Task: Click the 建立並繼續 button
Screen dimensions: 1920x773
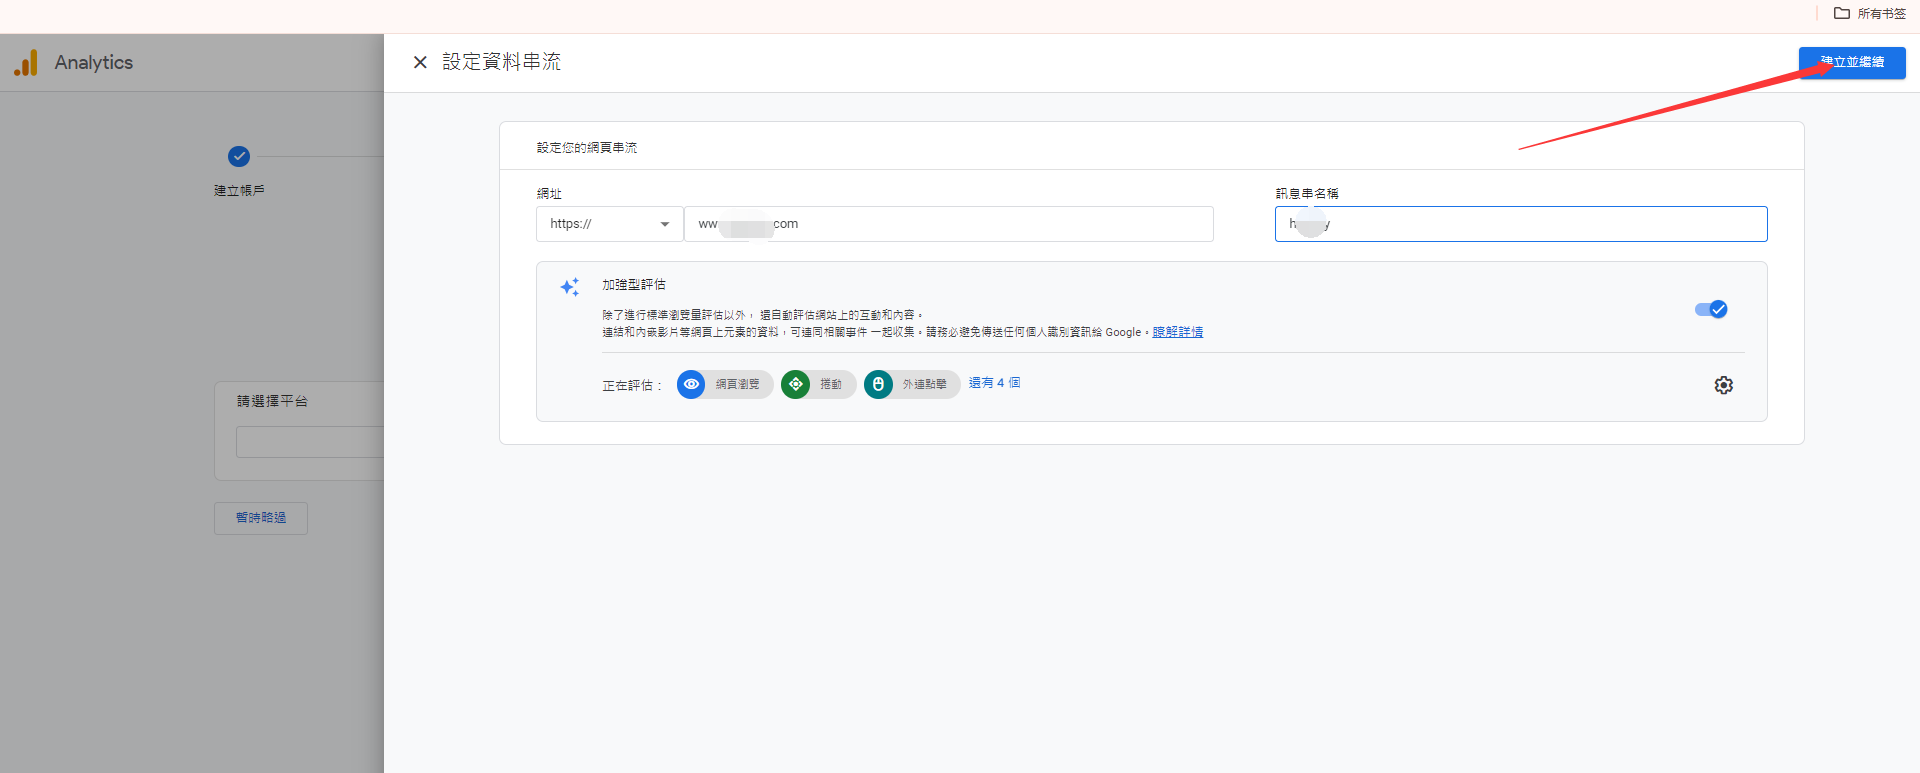Action: (1851, 62)
